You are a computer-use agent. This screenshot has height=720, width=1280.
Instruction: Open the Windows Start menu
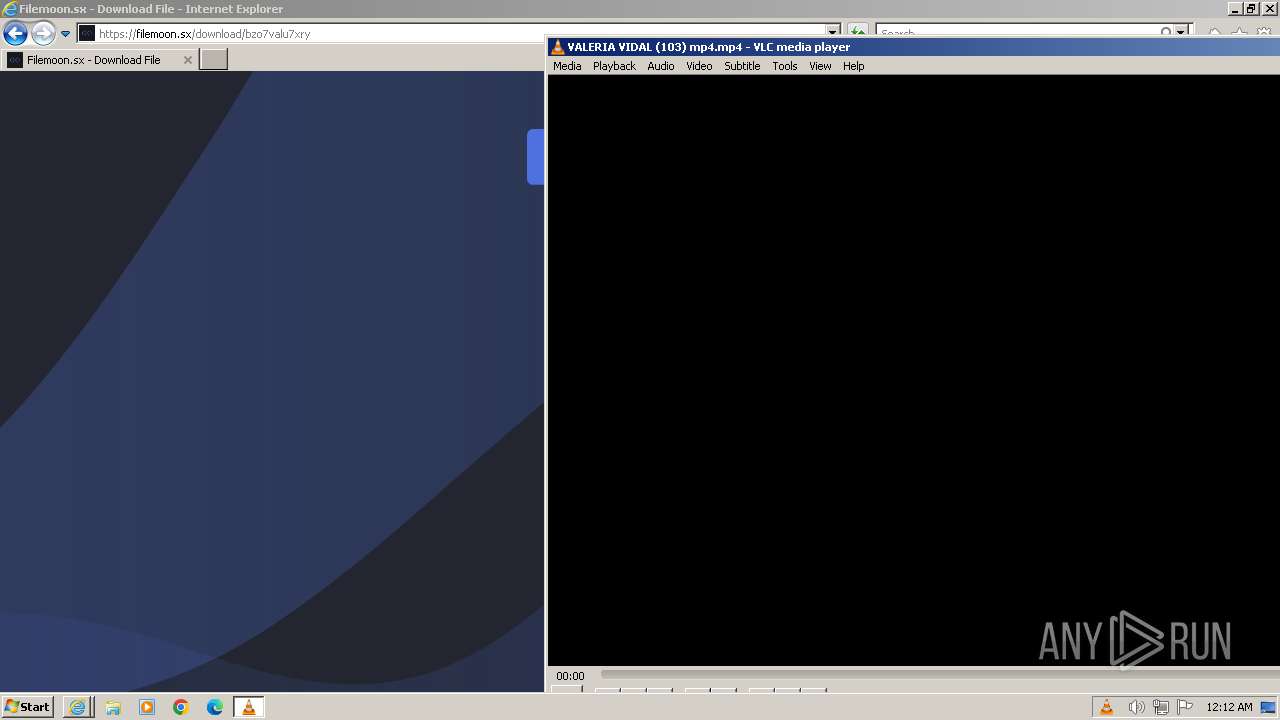(27, 706)
